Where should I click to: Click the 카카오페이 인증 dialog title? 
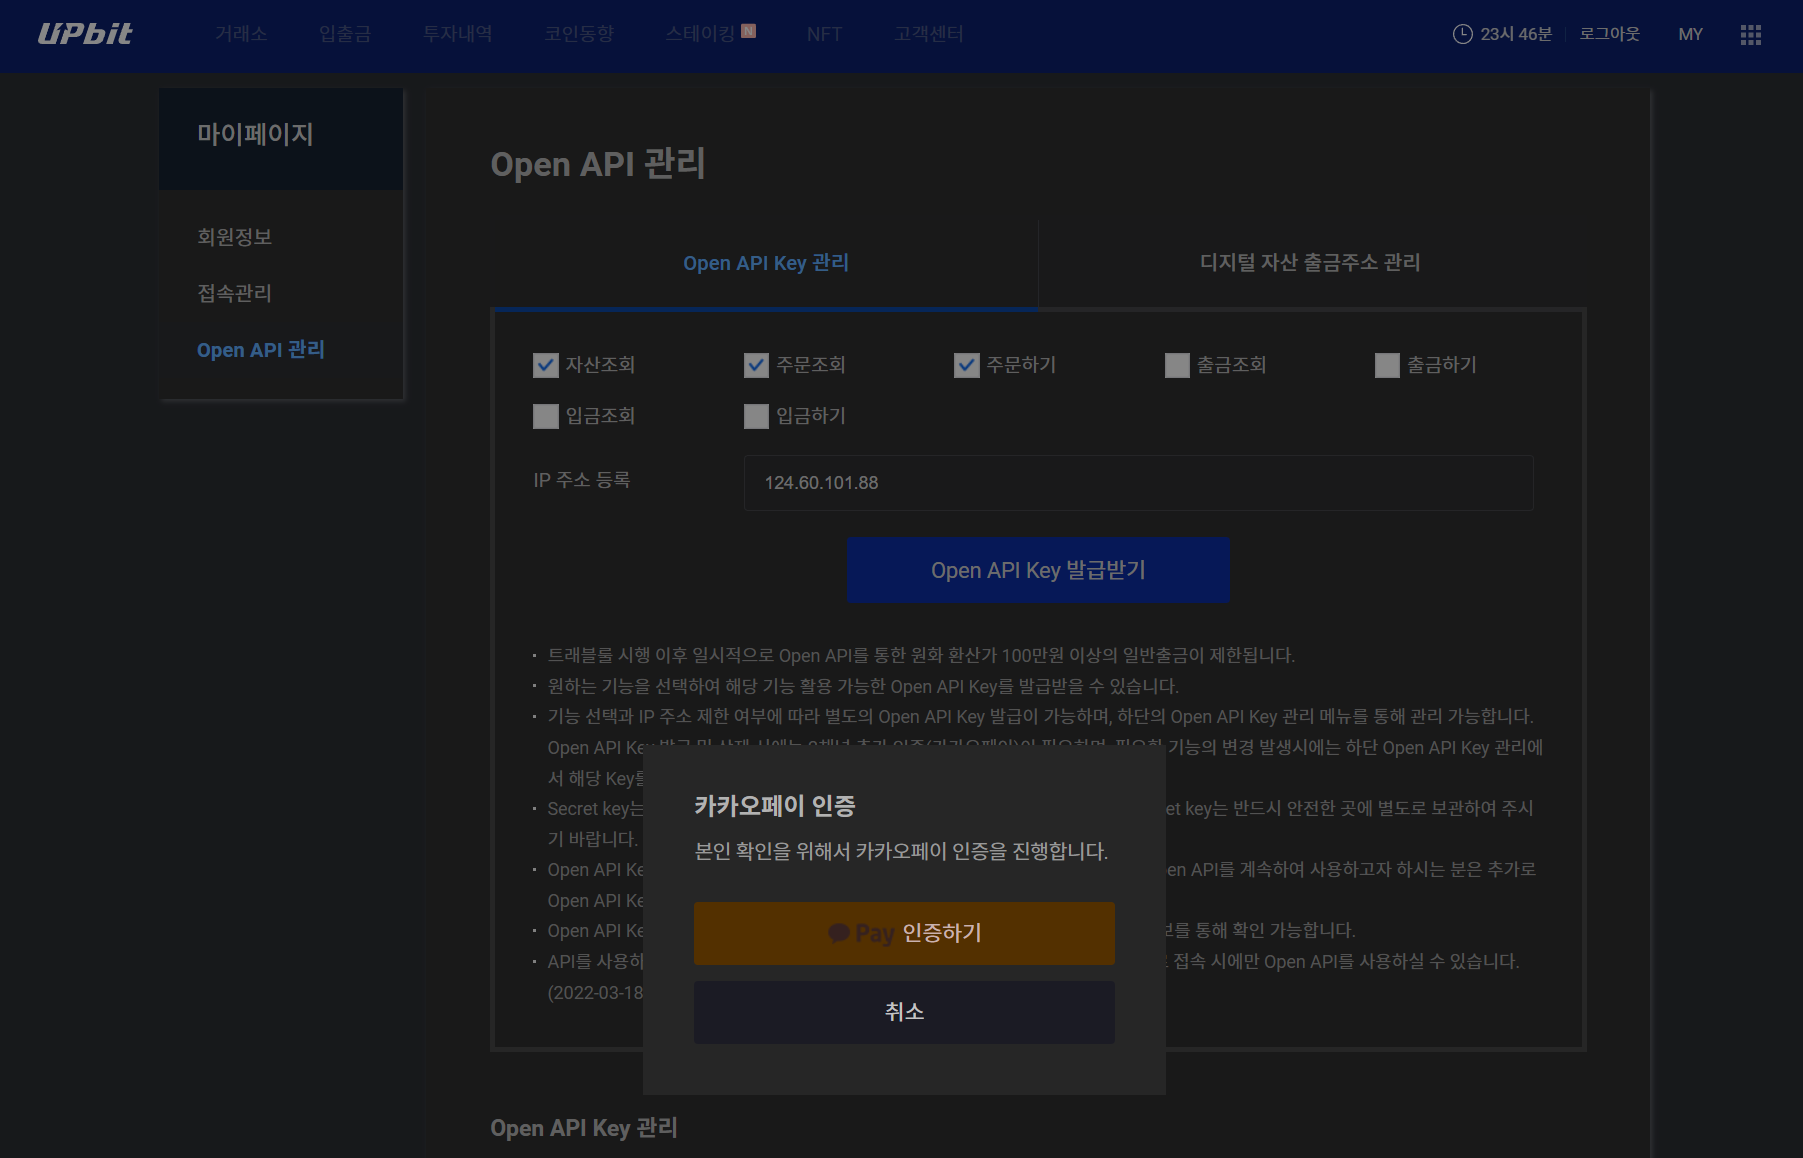pos(775,806)
